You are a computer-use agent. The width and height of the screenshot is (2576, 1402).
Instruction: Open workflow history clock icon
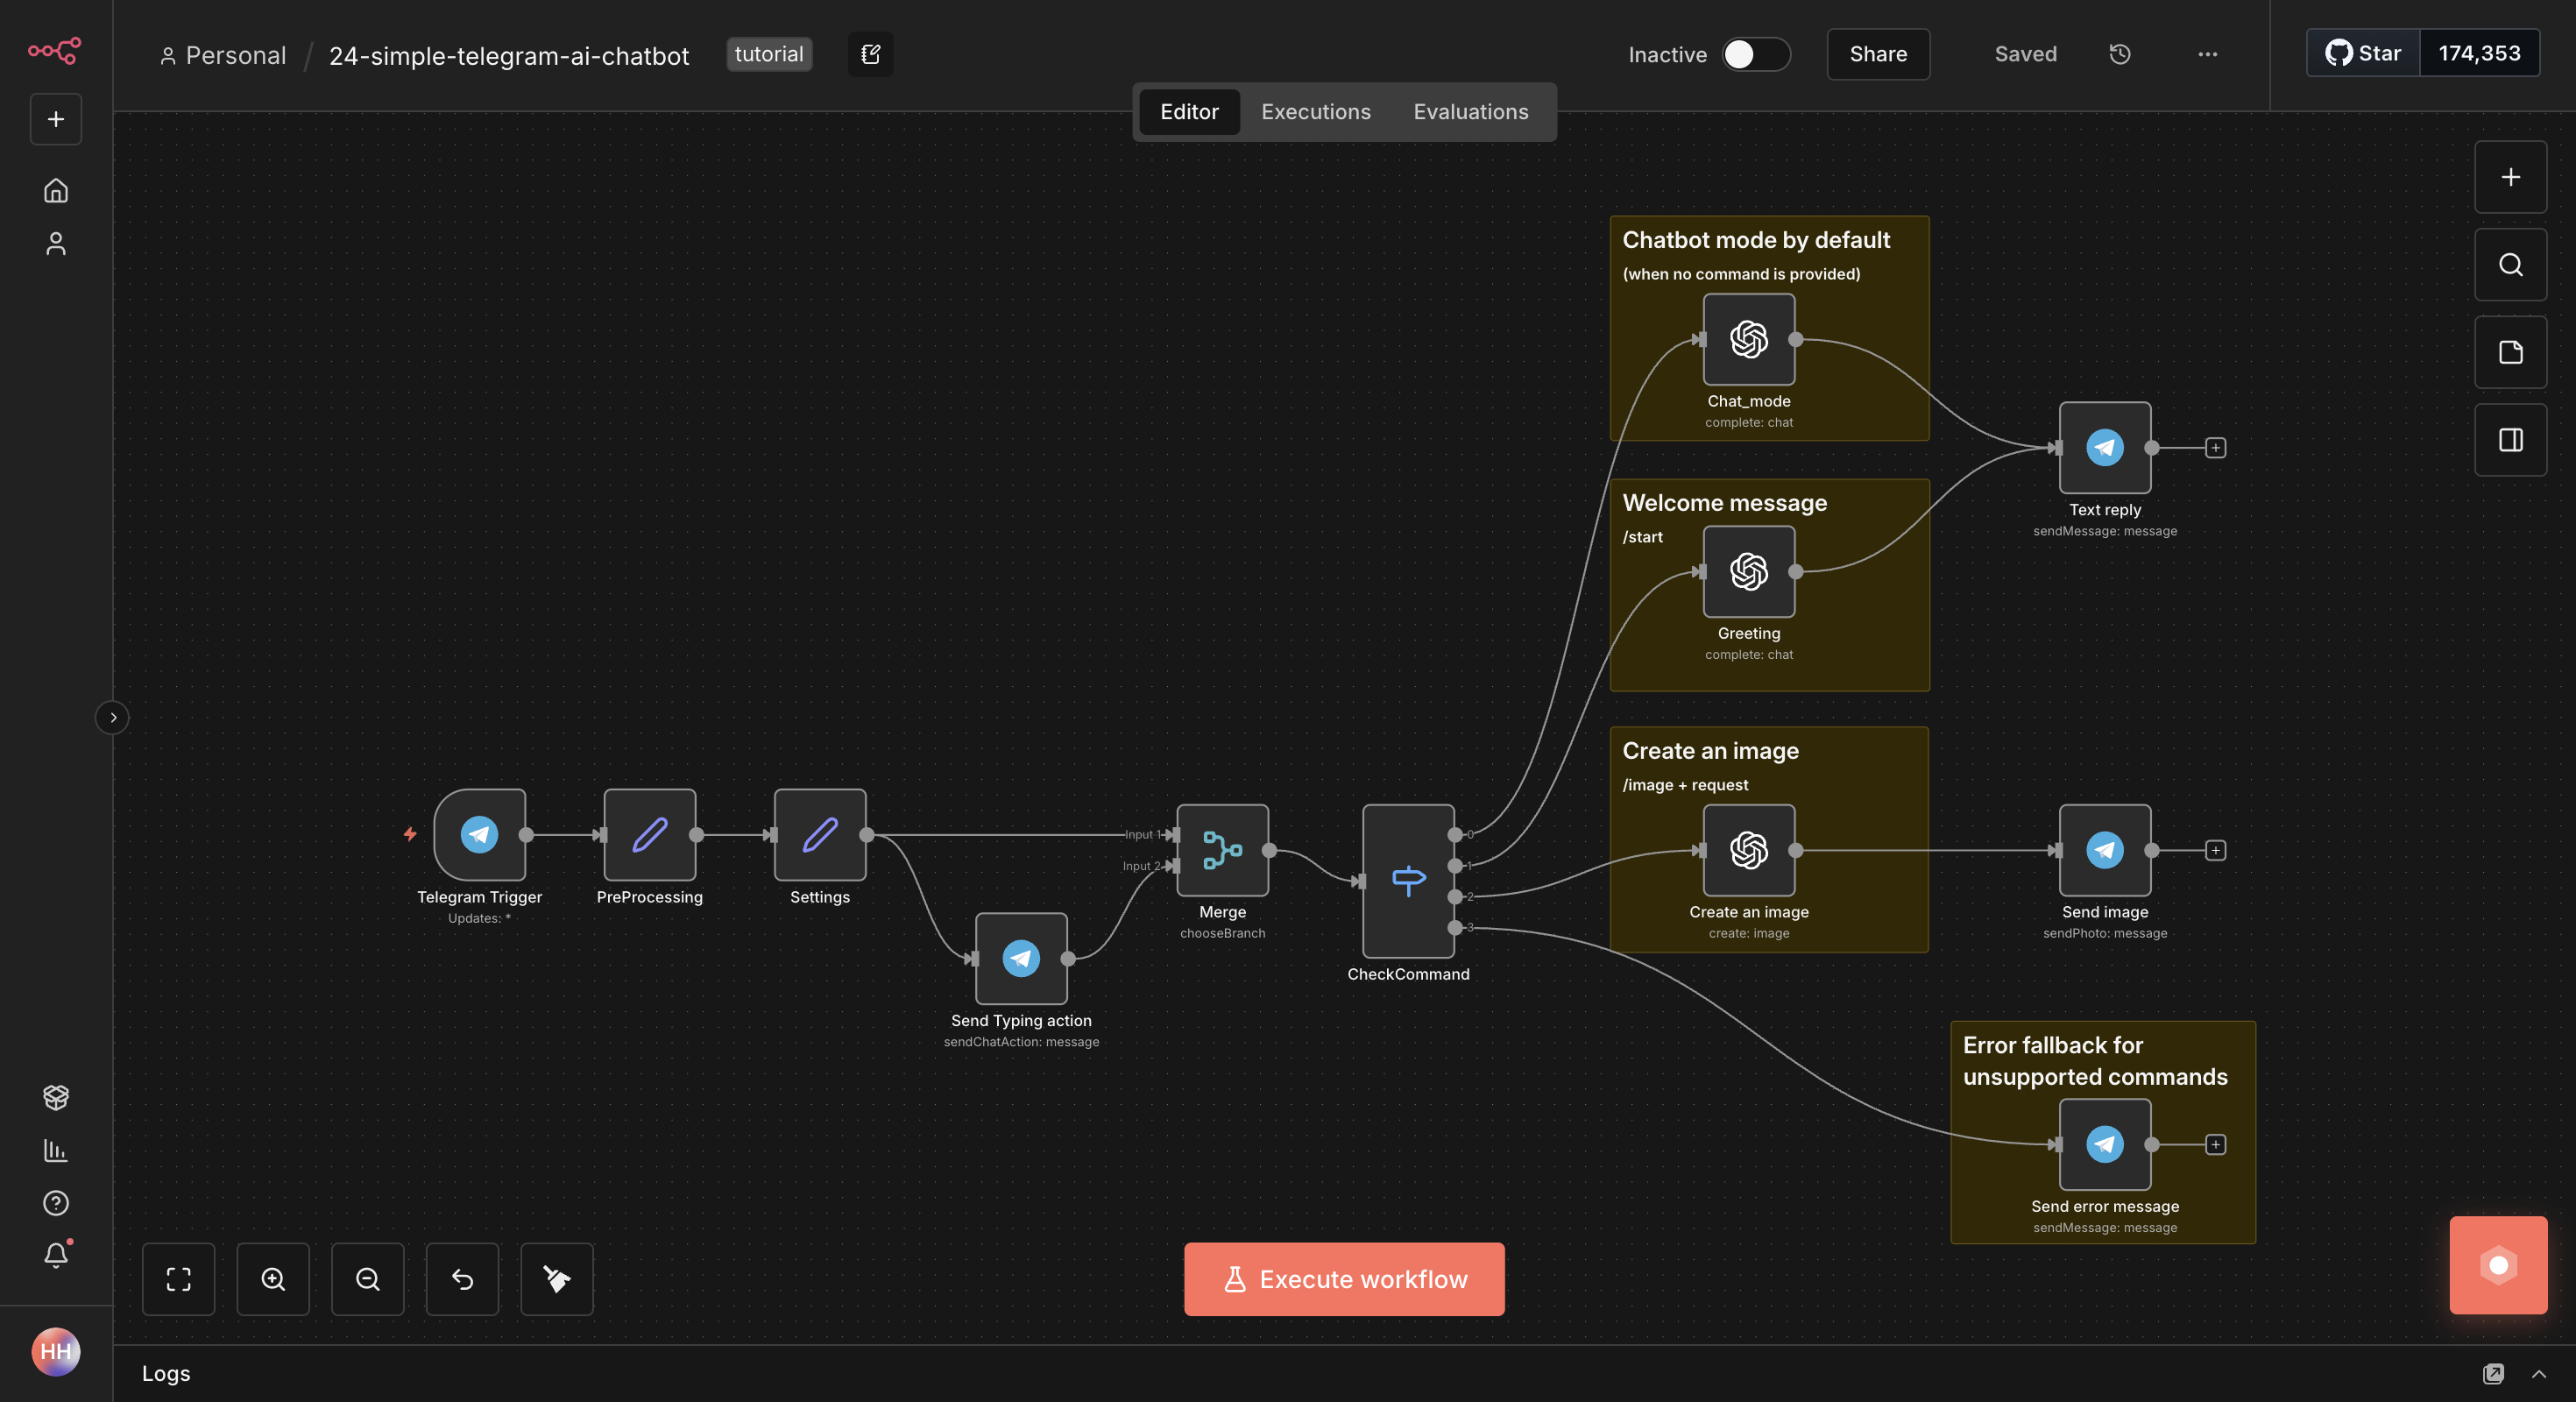pos(2119,54)
